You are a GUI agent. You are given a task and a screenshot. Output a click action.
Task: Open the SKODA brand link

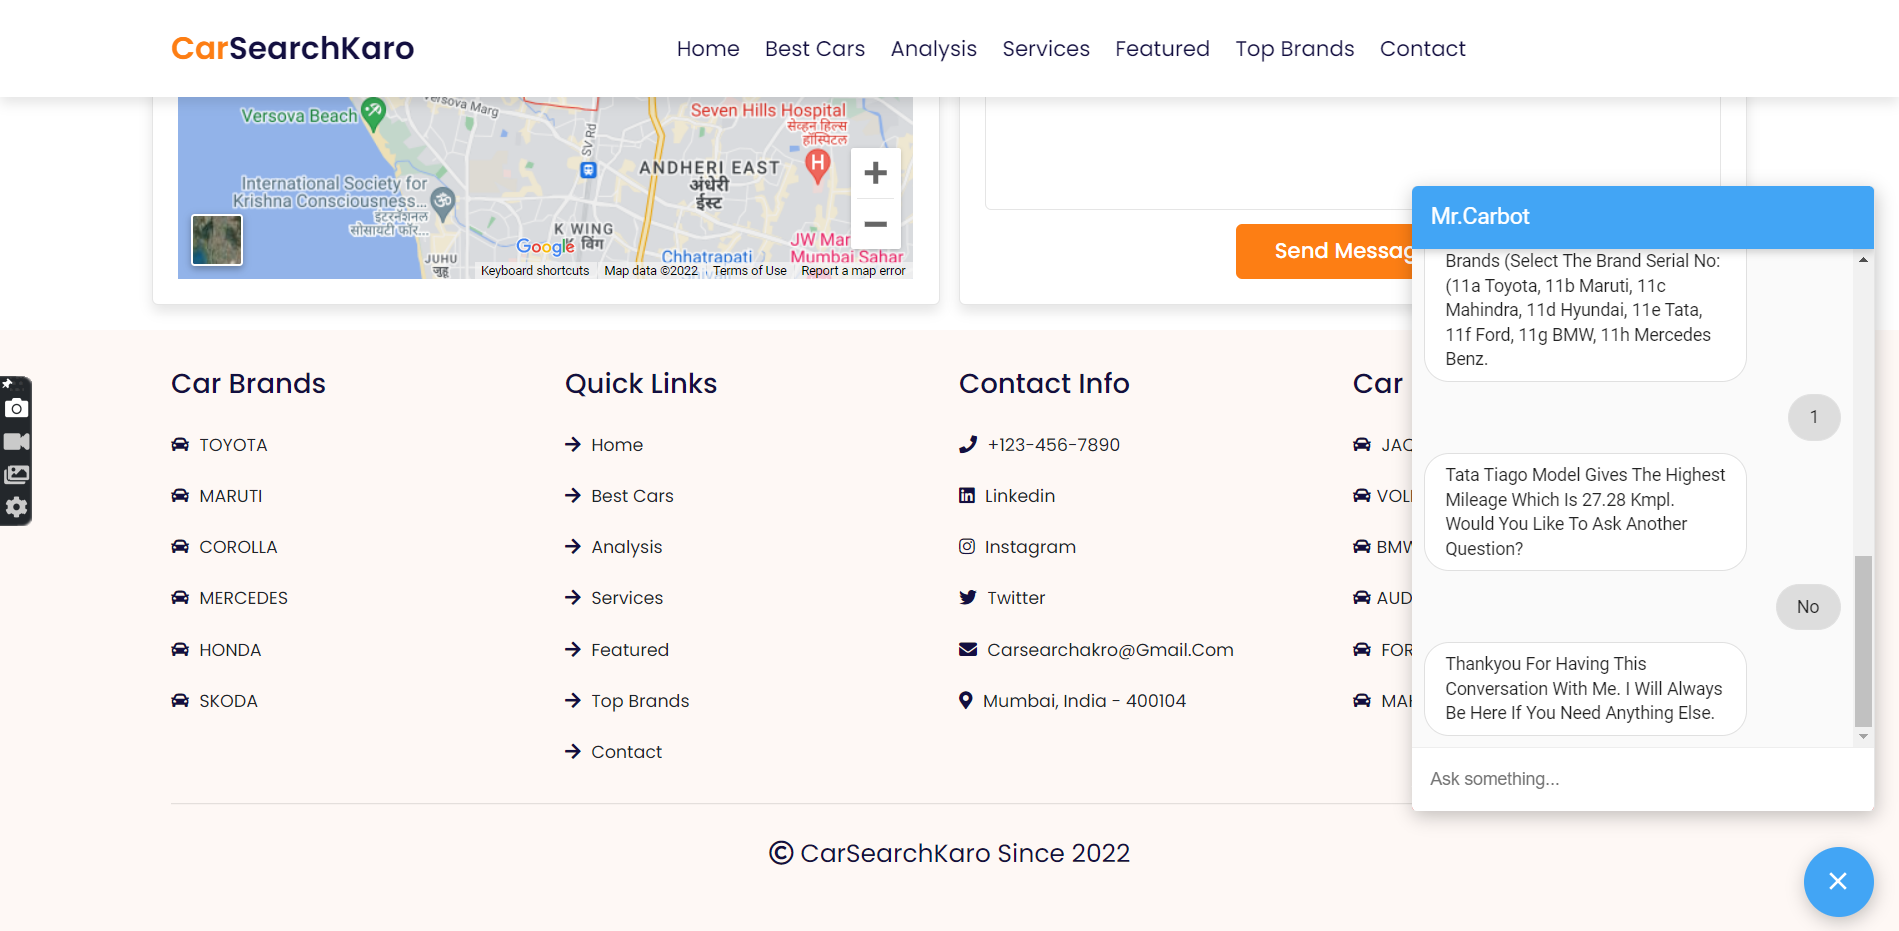tap(228, 701)
